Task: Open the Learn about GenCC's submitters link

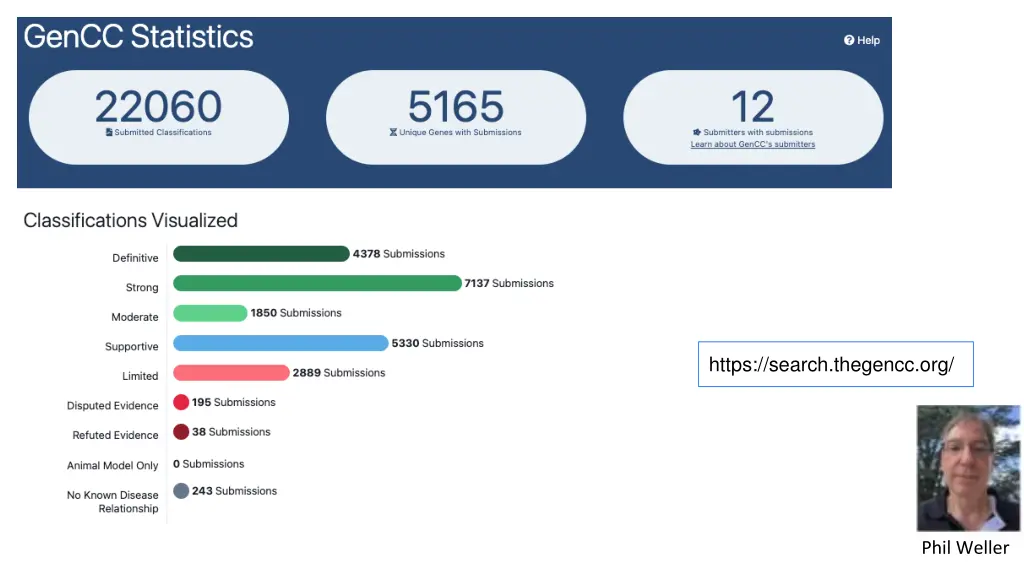Action: pos(753,144)
